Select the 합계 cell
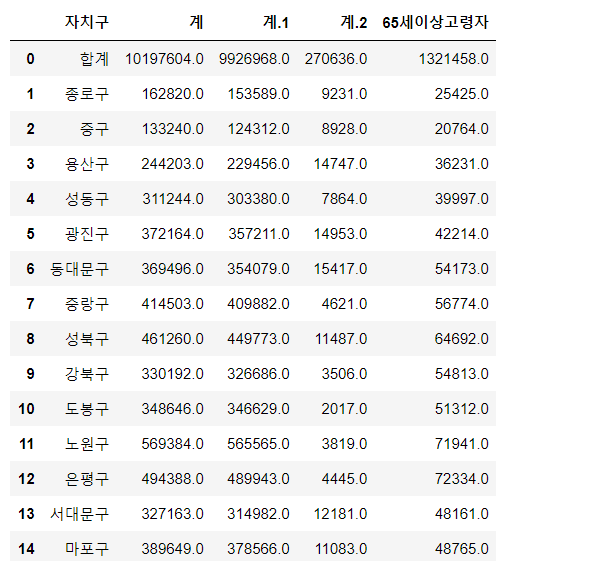This screenshot has height=561, width=605. point(95,59)
